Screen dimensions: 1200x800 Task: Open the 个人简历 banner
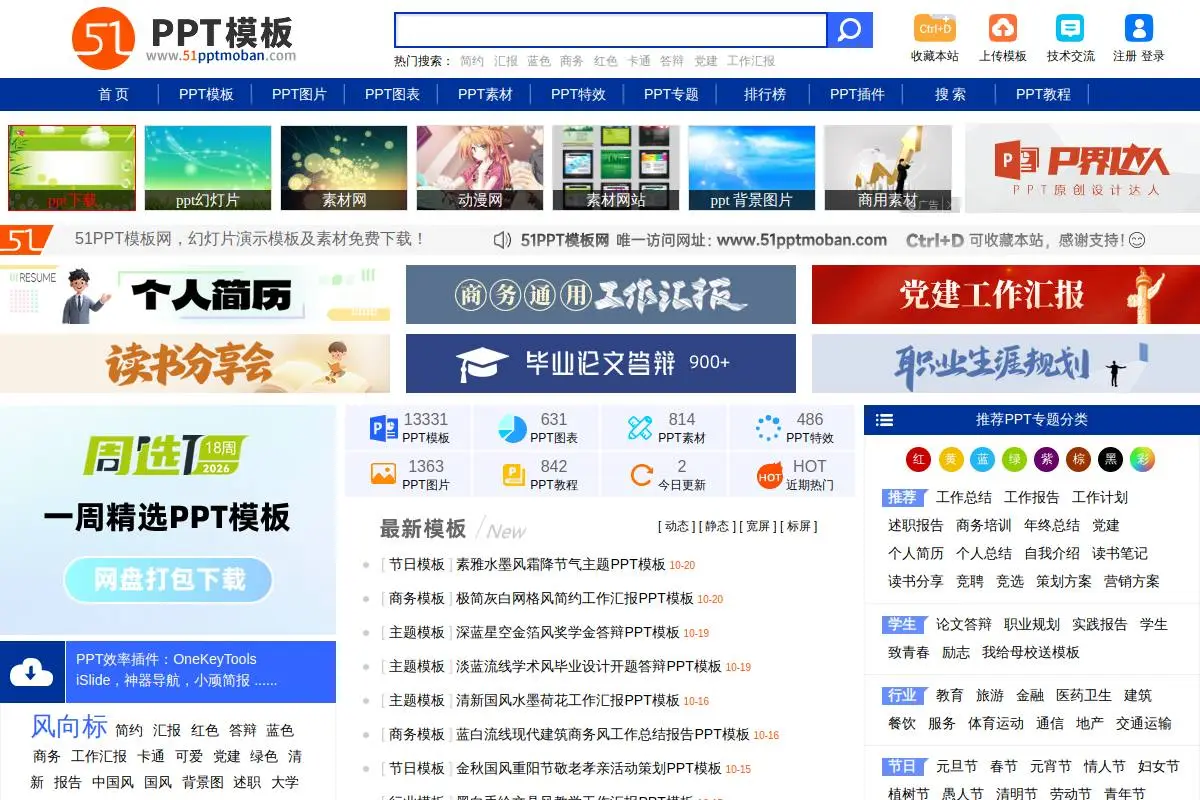(x=195, y=294)
